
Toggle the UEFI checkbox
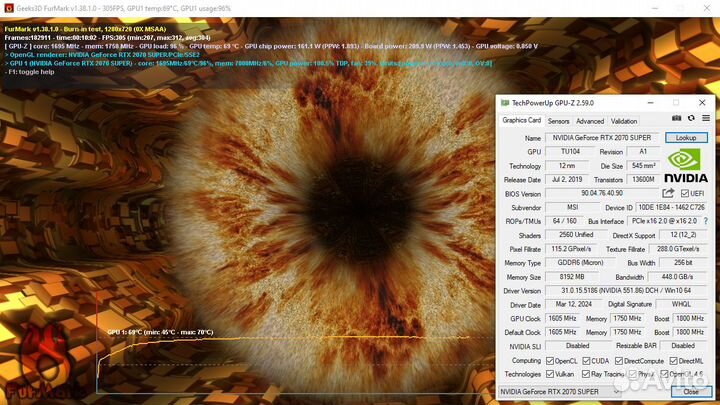tap(684, 193)
